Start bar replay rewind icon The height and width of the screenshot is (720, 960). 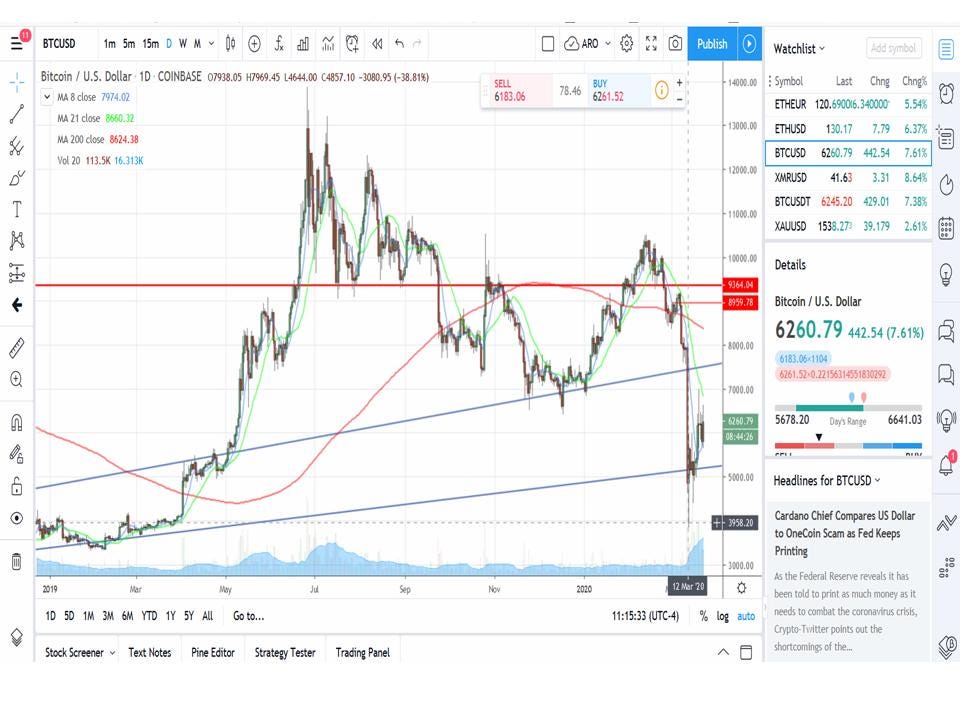point(377,43)
